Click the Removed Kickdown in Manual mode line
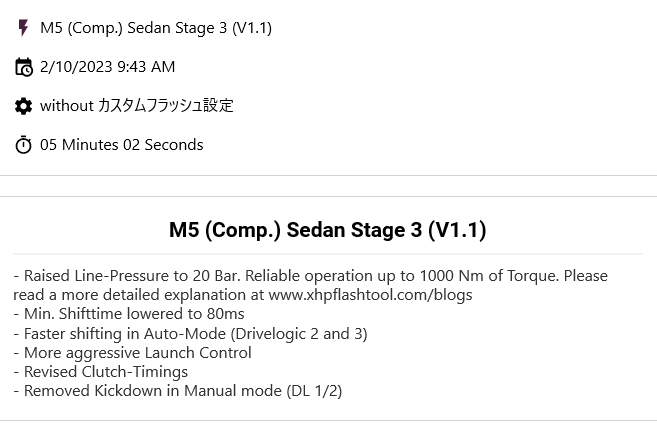The height and width of the screenshot is (438, 657). (x=178, y=391)
